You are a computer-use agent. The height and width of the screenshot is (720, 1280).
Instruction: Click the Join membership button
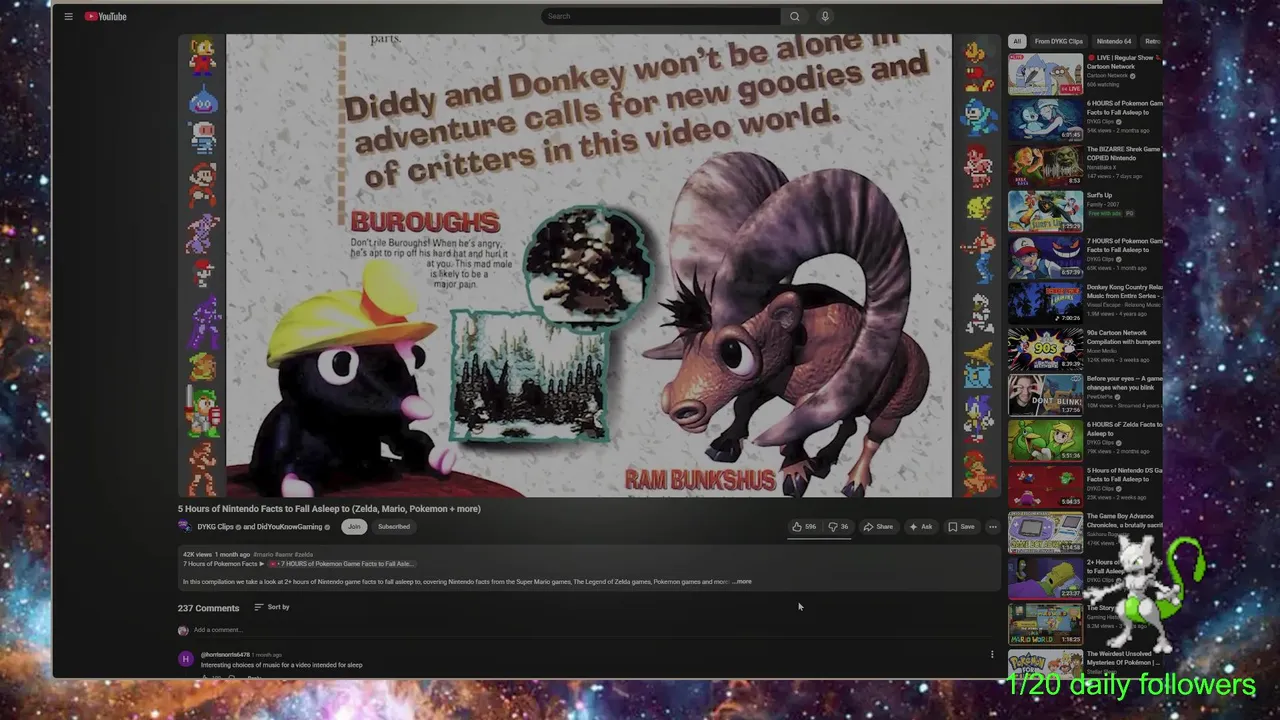coord(353,527)
